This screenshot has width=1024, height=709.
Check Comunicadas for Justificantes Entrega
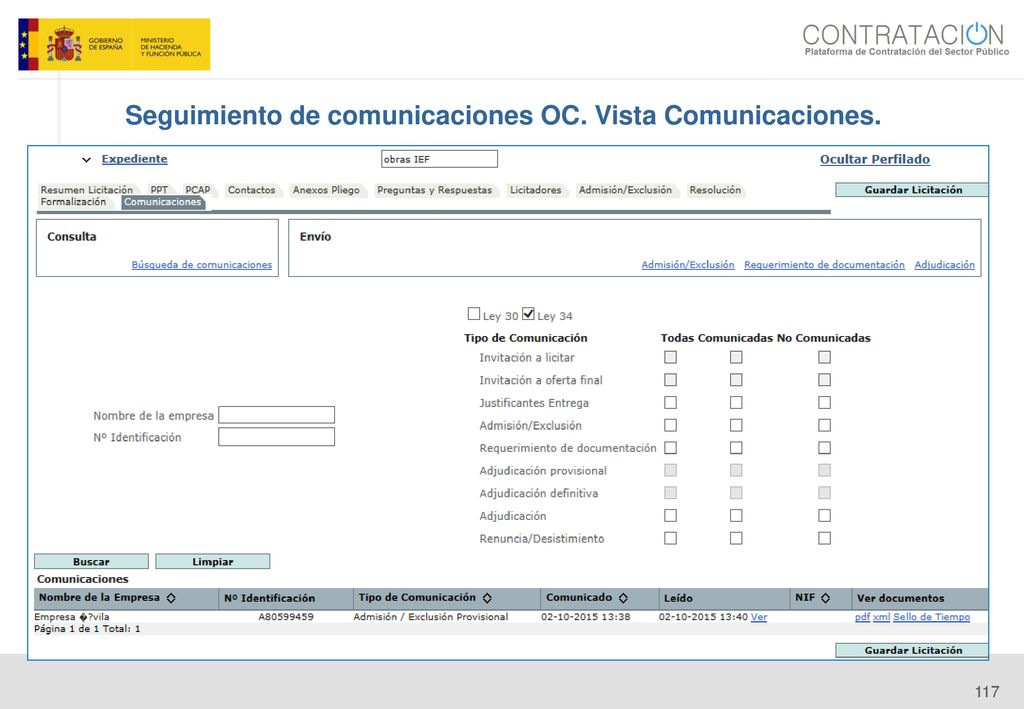(x=736, y=403)
